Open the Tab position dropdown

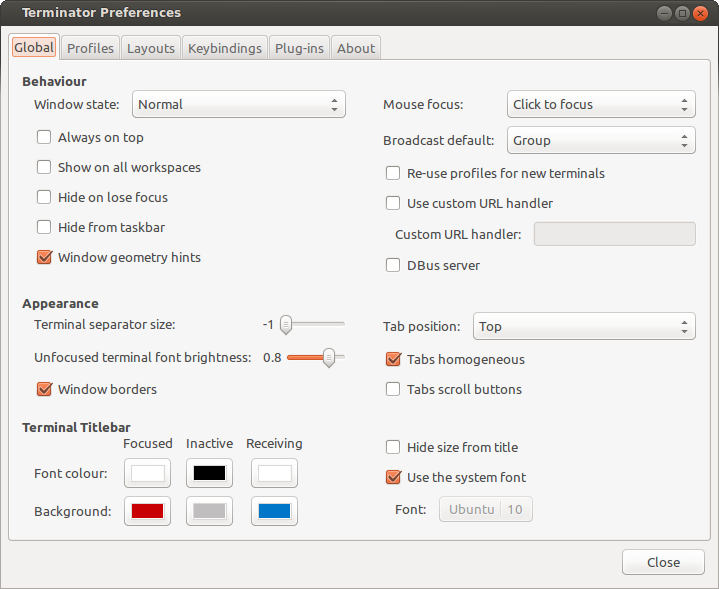(584, 326)
